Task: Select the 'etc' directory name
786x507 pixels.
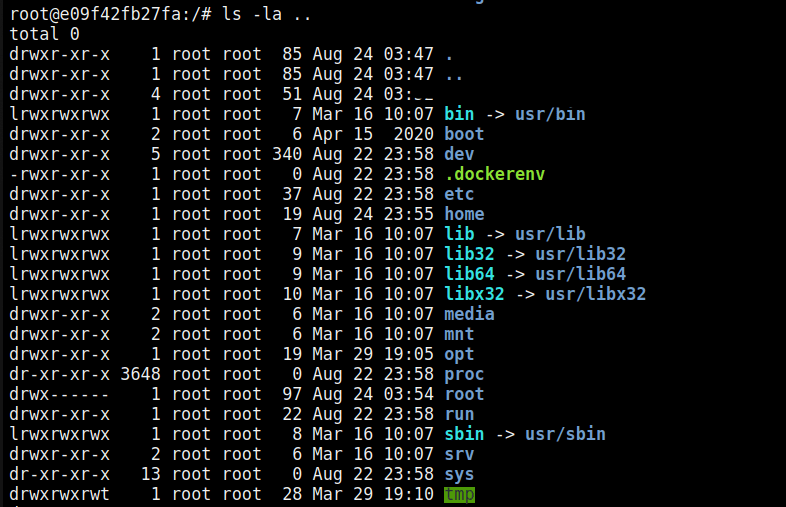Action: pos(459,194)
